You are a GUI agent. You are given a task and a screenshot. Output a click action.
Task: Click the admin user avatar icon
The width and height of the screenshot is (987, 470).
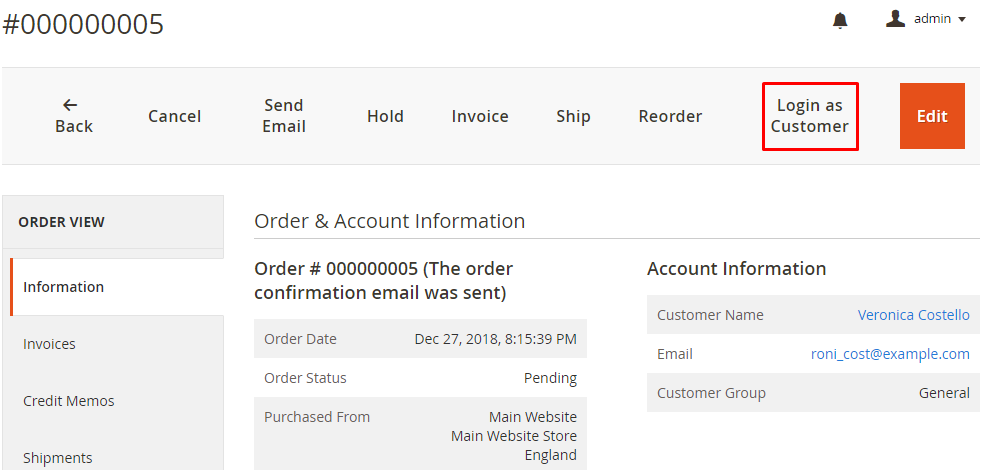click(x=895, y=19)
